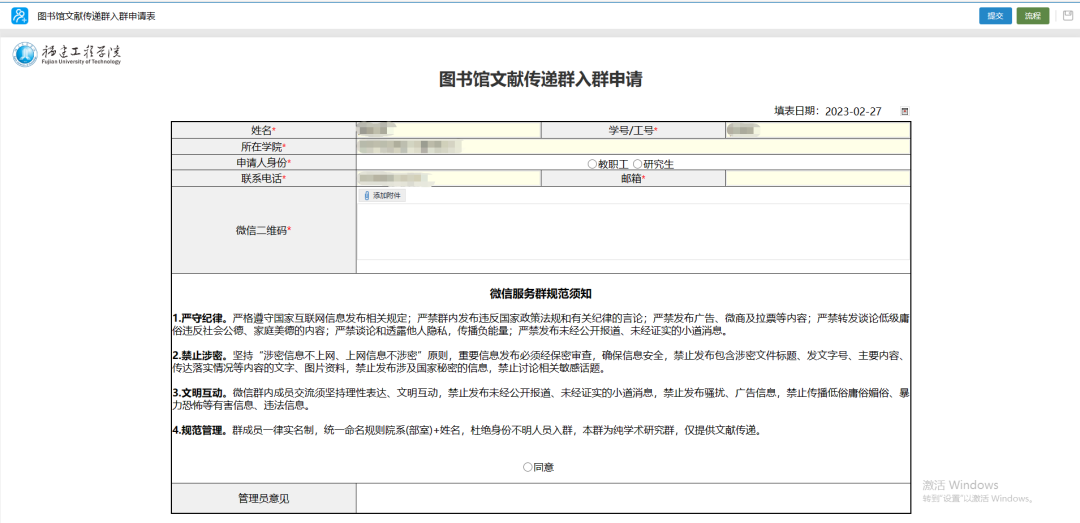Click the save (floppy disk) icon
Screen dimensions: 1080x523
(1068, 16)
